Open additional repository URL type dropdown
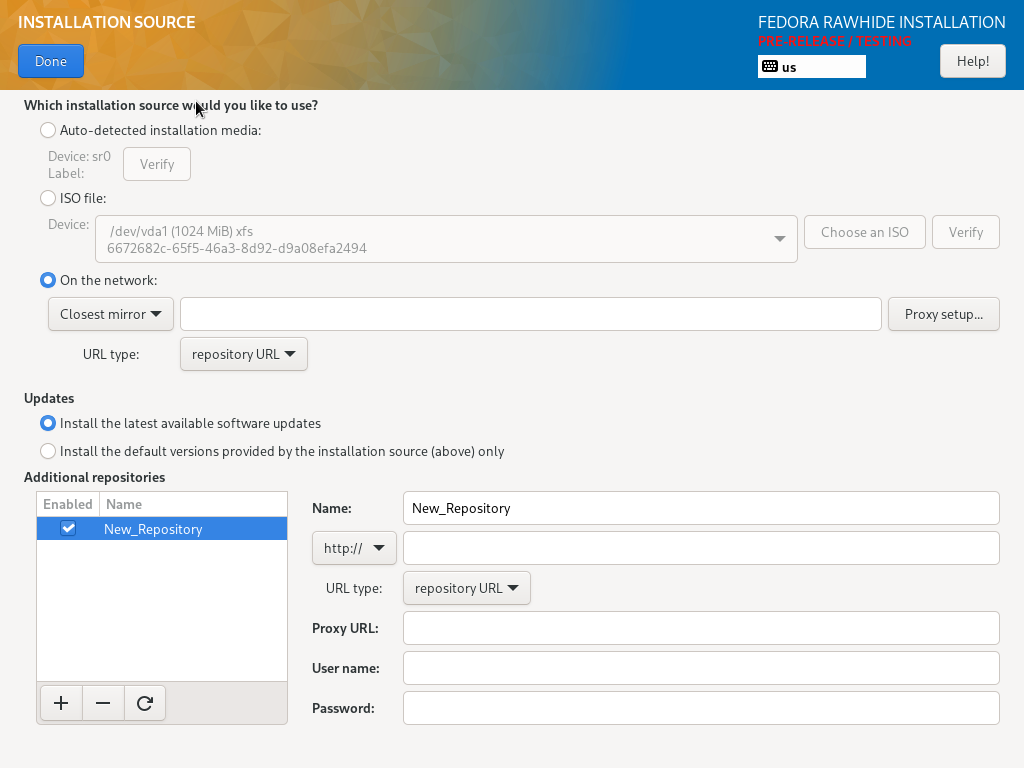This screenshot has height=768, width=1024. pos(466,588)
